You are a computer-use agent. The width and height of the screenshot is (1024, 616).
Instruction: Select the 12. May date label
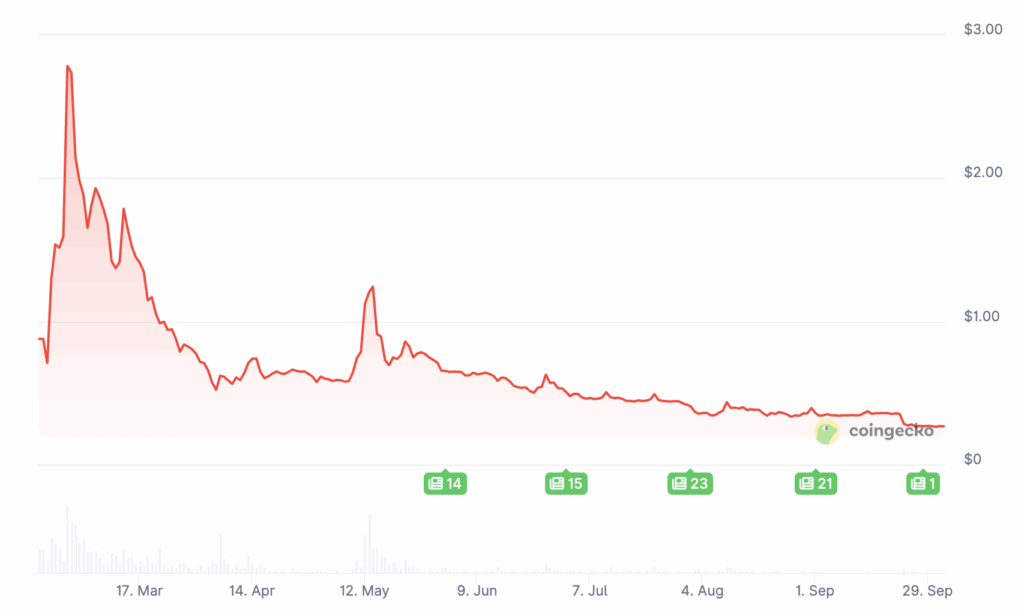point(364,590)
